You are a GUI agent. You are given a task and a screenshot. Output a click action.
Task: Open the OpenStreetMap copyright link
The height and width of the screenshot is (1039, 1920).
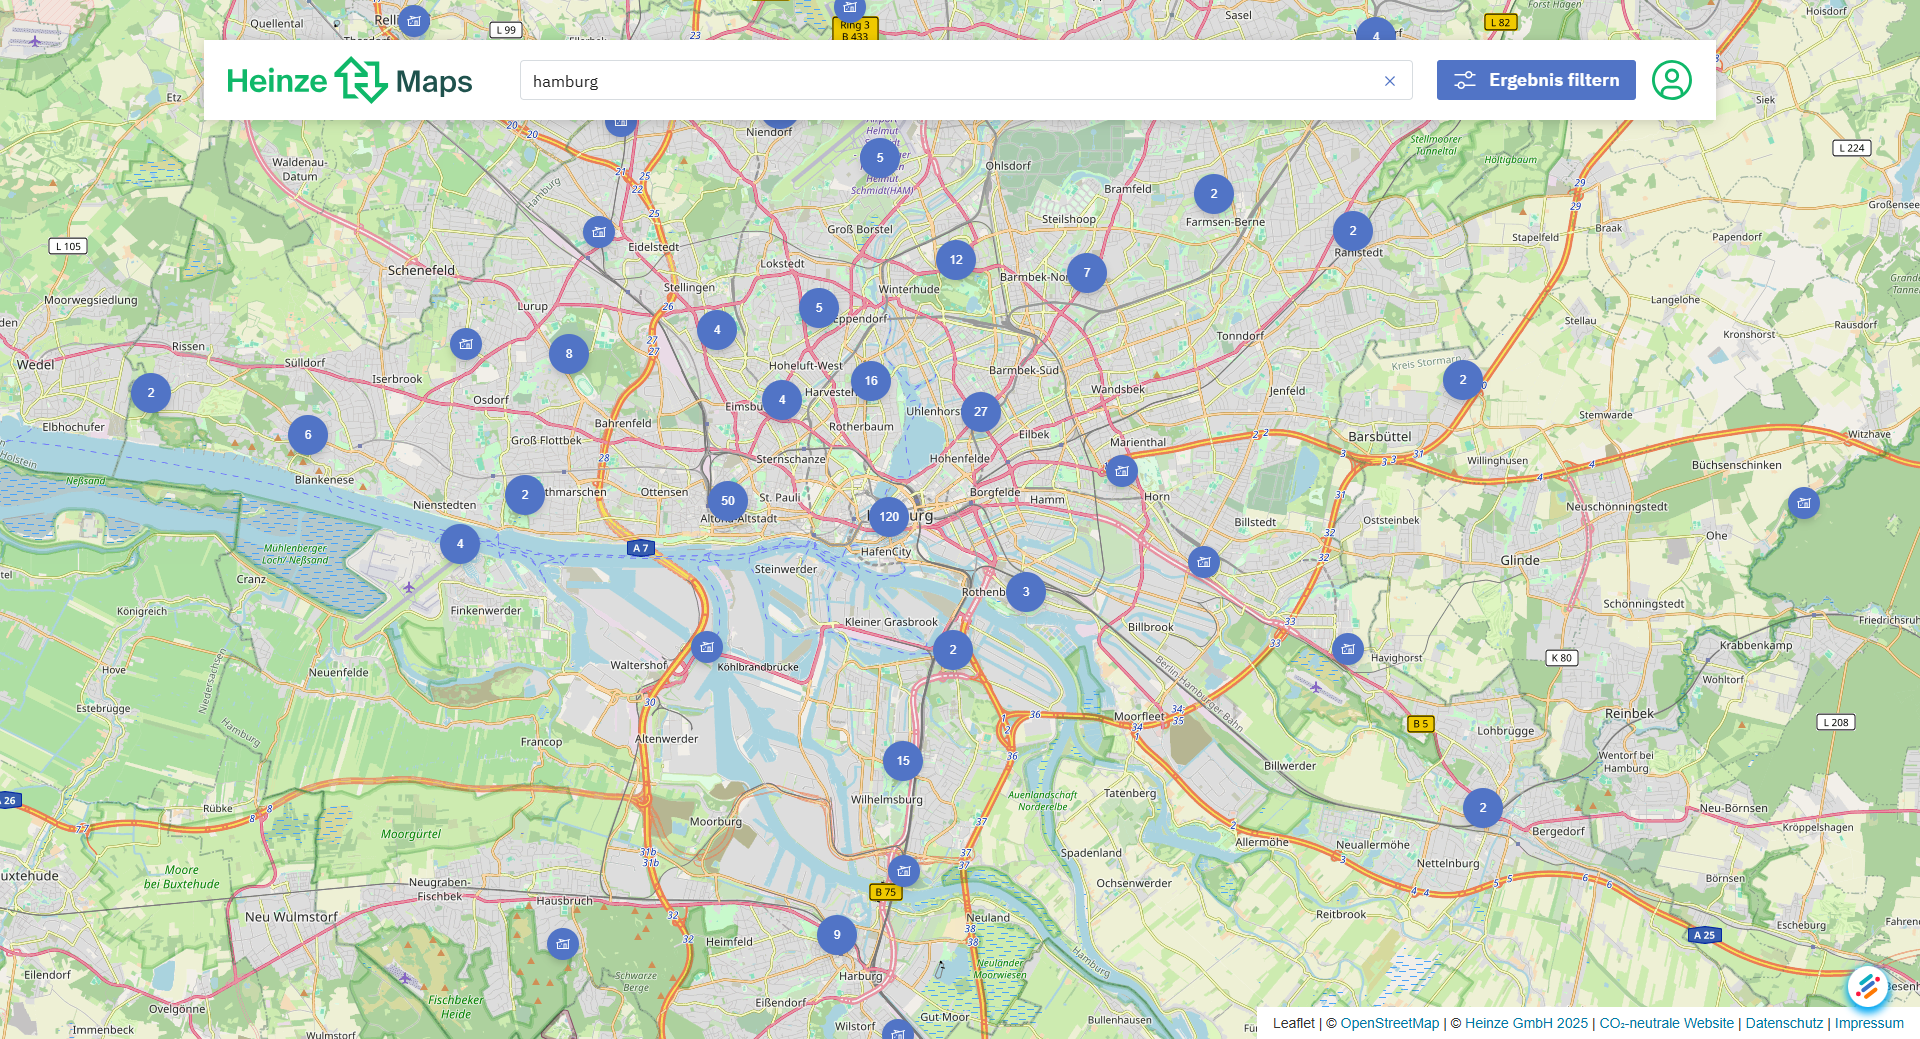(1390, 1023)
